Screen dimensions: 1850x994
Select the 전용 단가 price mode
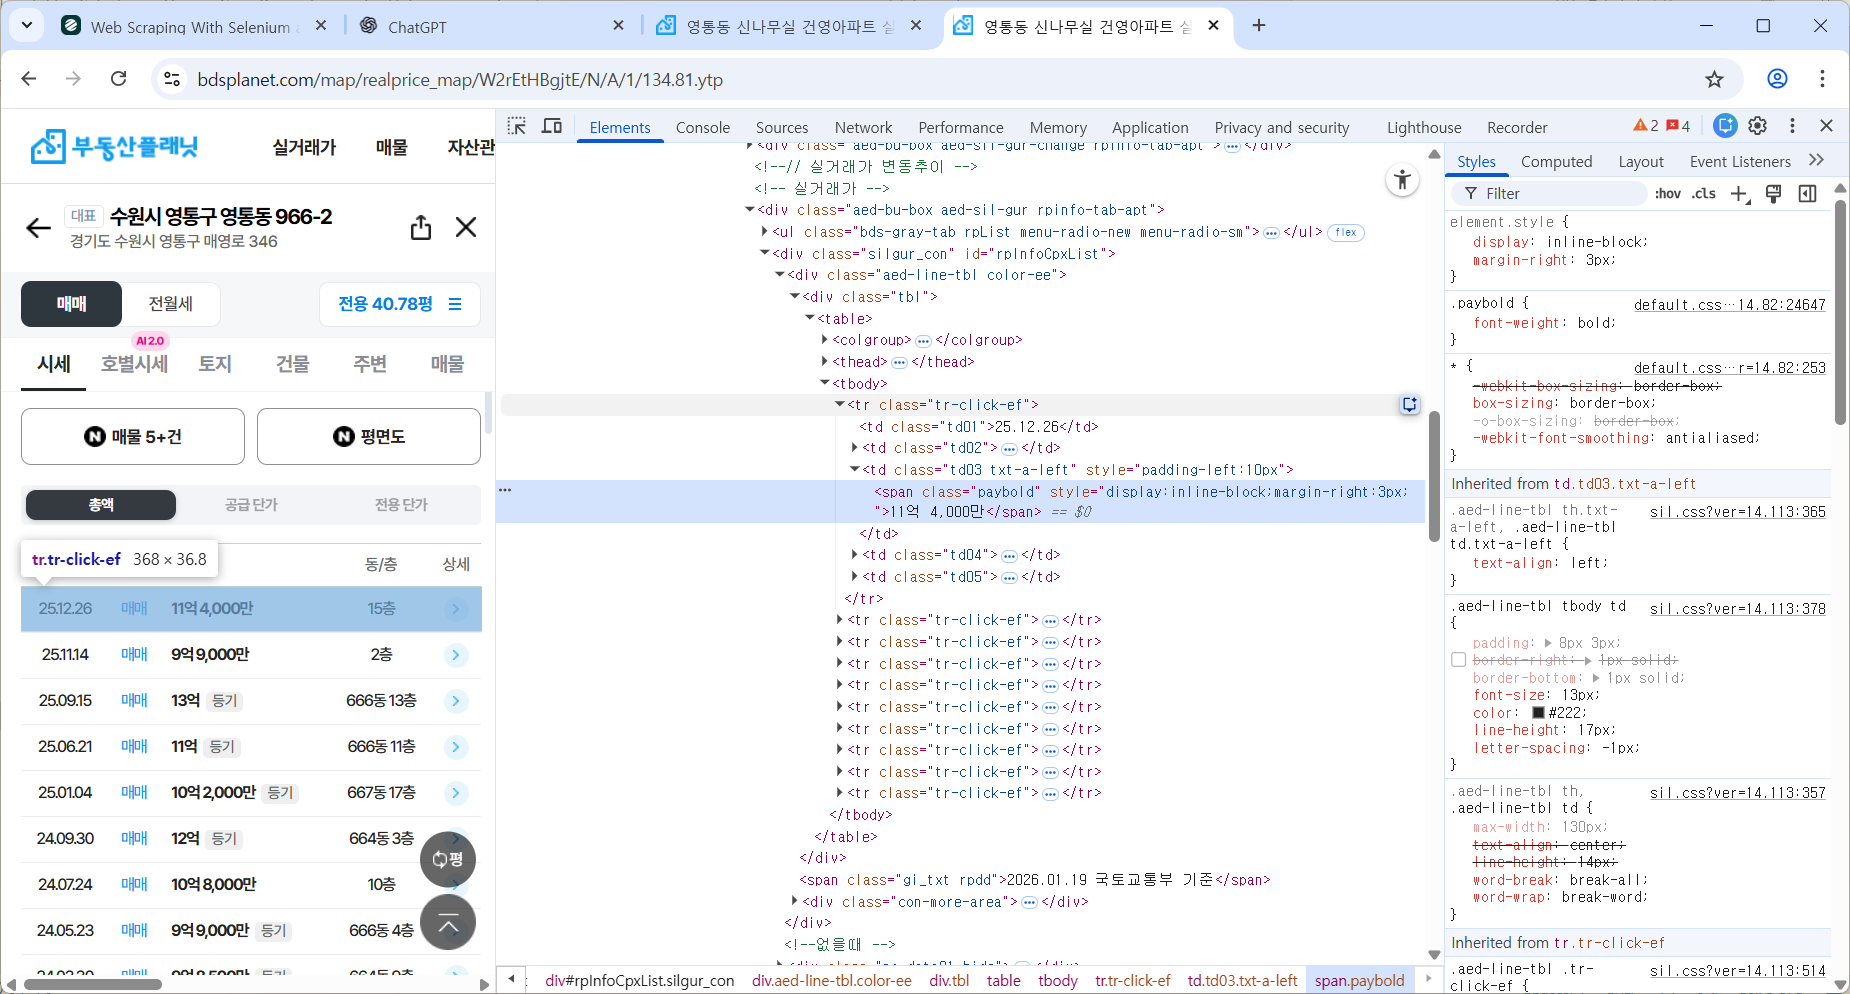pyautogui.click(x=401, y=505)
